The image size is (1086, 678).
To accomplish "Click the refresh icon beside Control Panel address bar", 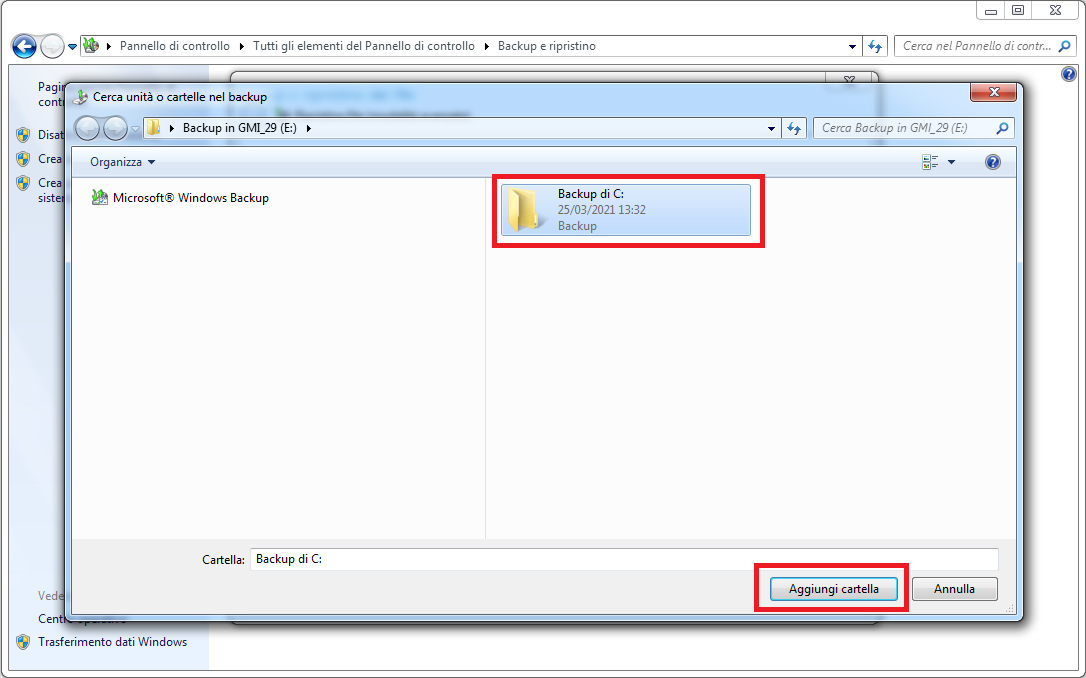I will tap(875, 46).
